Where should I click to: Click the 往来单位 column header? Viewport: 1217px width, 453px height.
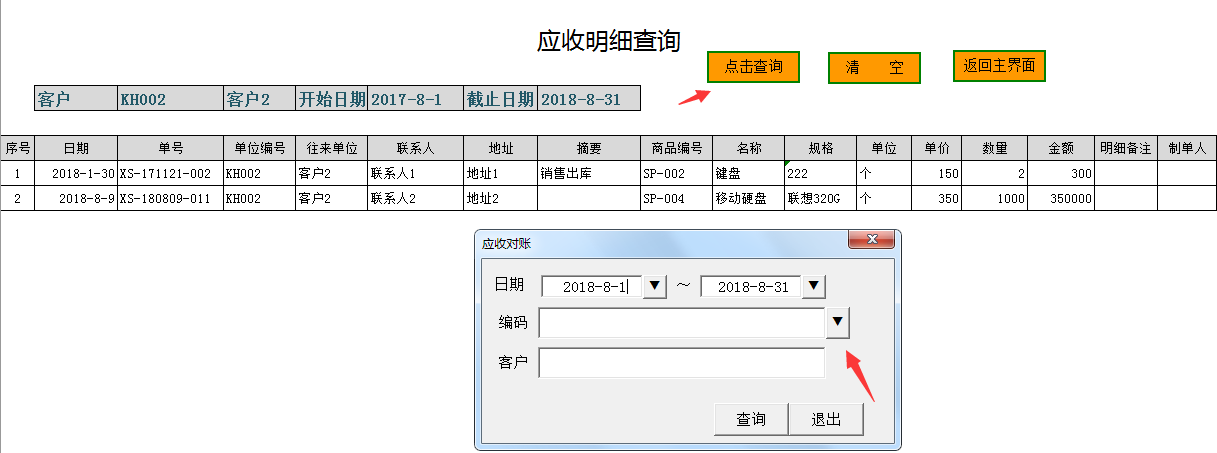[332, 148]
